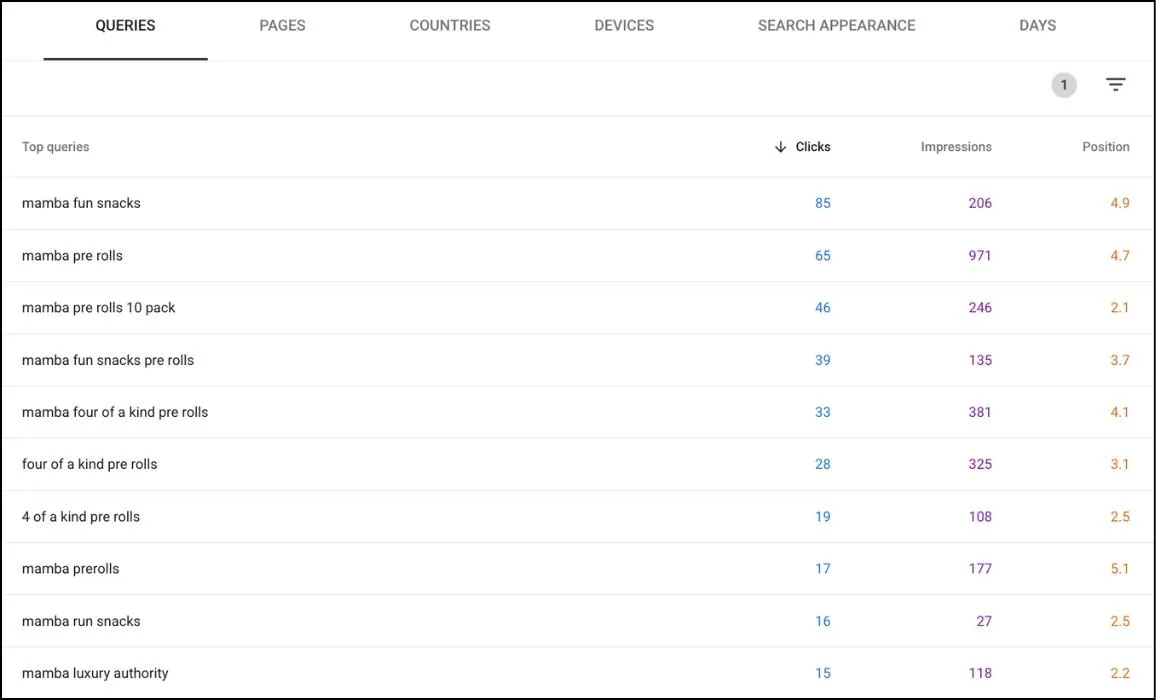
Task: Click the impressions value 118
Action: point(980,673)
